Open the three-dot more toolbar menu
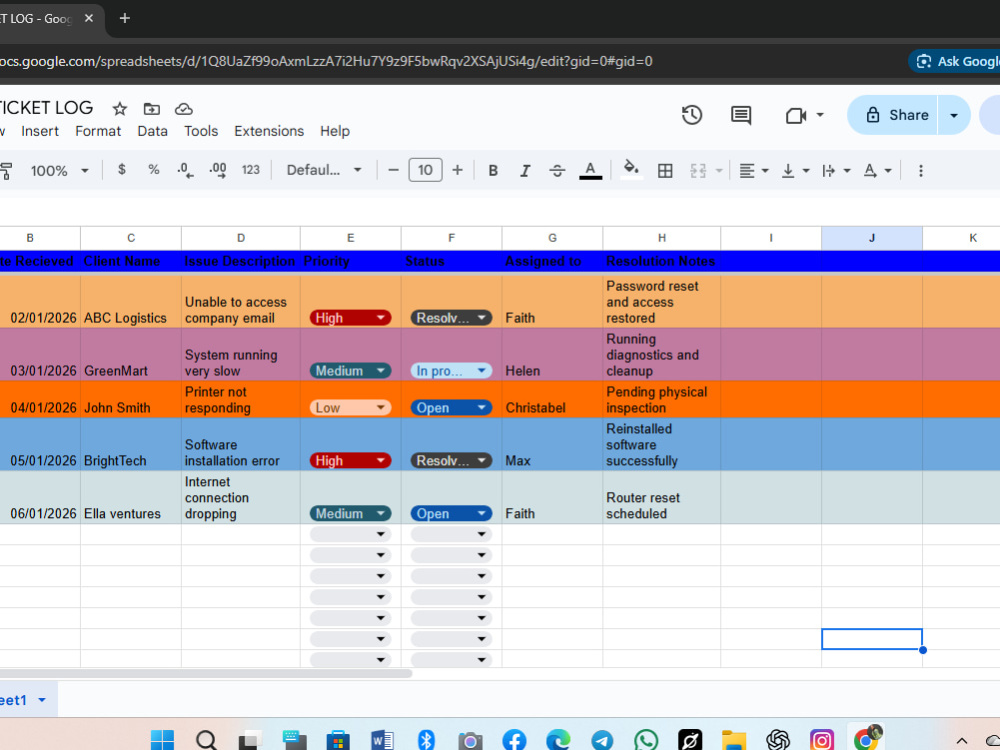The width and height of the screenshot is (1000, 750). click(x=920, y=170)
